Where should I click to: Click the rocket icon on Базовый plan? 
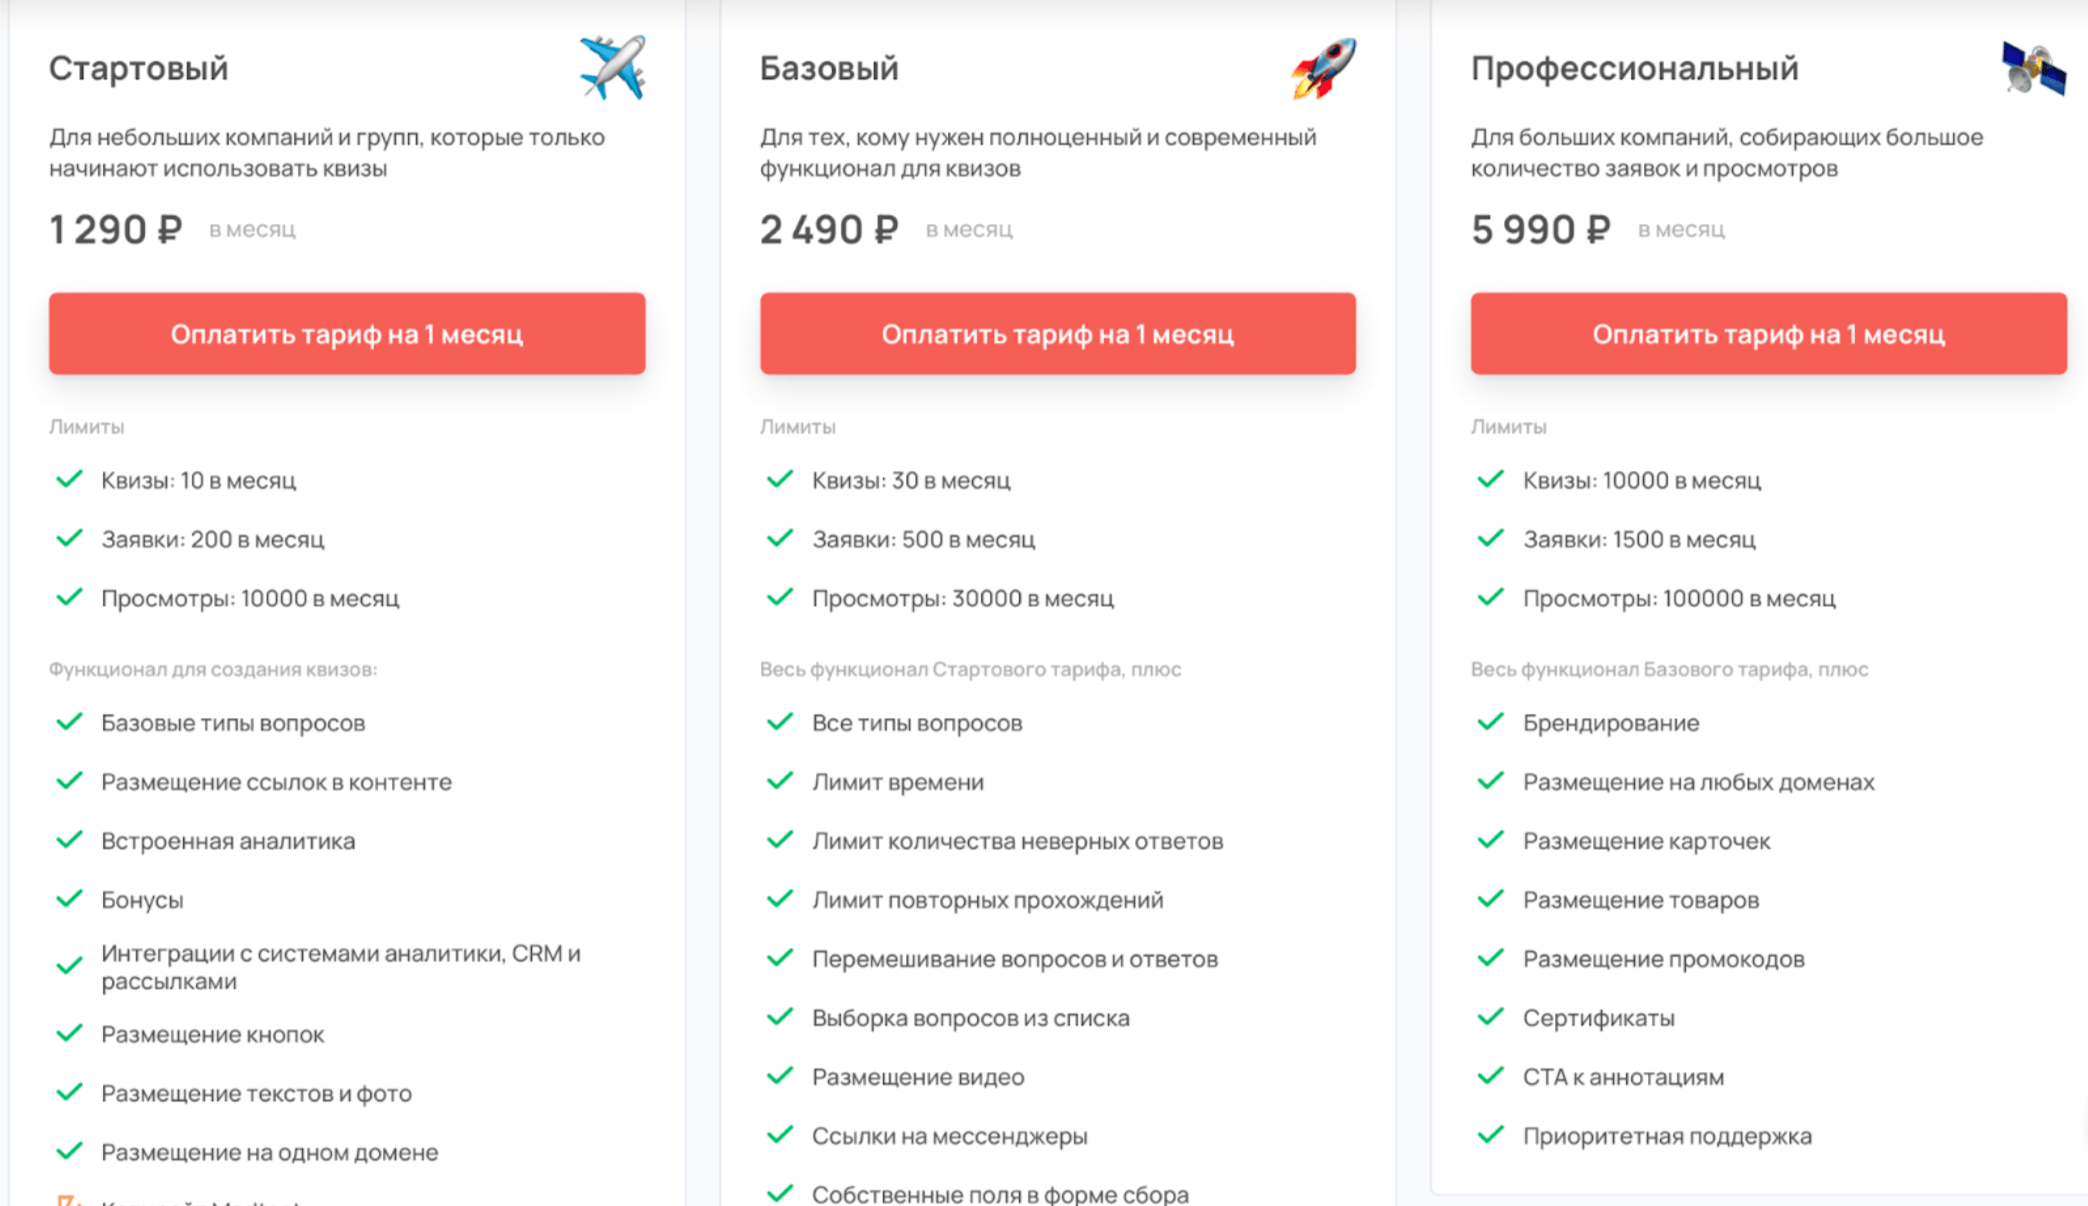tap(1323, 68)
